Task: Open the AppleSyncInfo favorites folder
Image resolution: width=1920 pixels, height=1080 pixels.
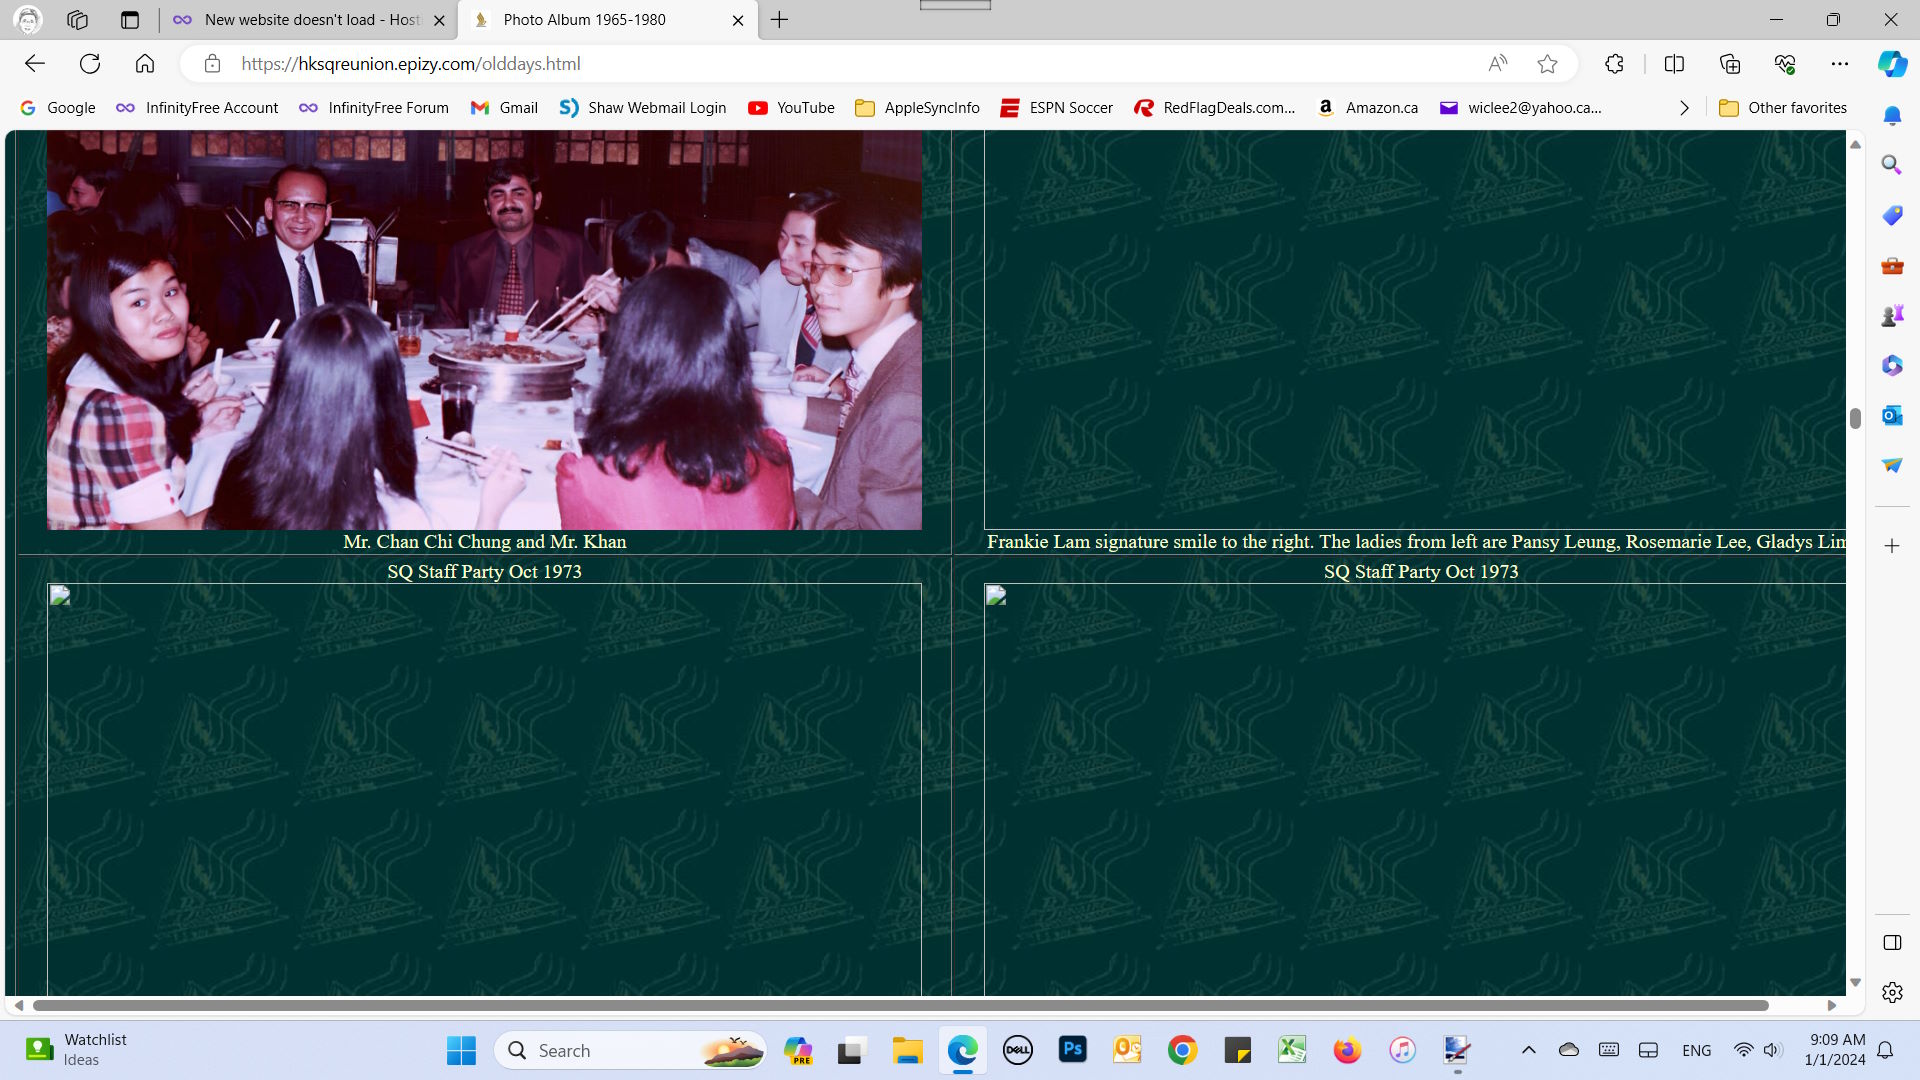Action: [x=918, y=108]
